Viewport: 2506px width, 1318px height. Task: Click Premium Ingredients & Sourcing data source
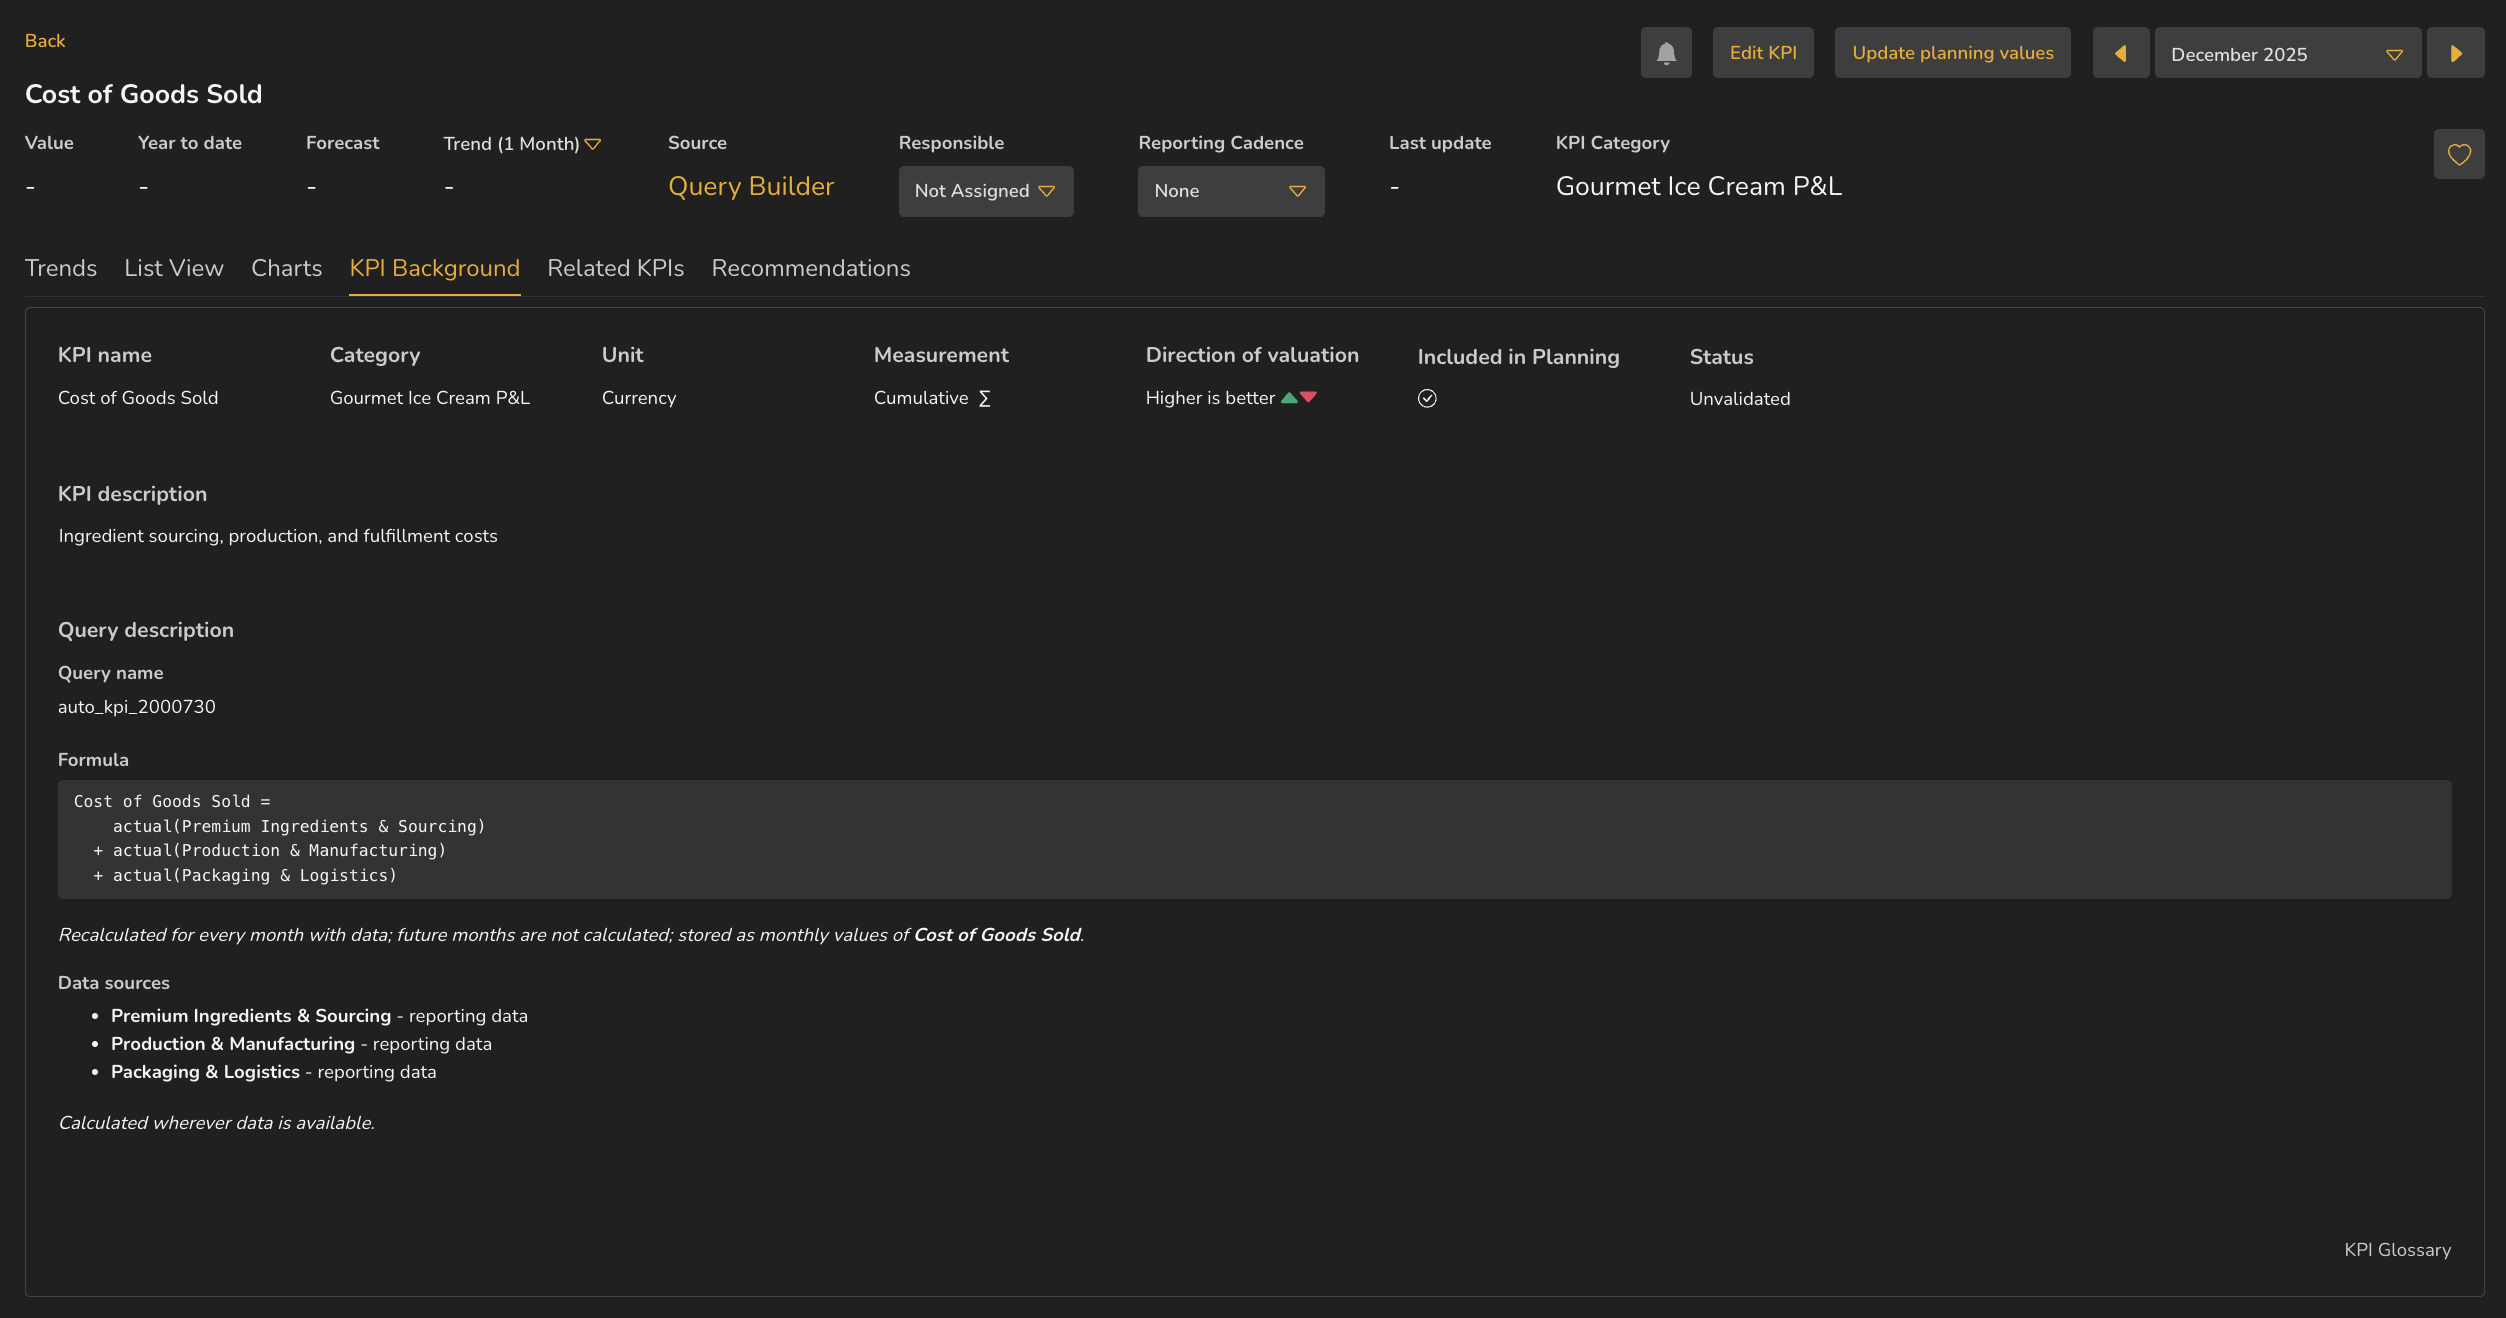[251, 1016]
